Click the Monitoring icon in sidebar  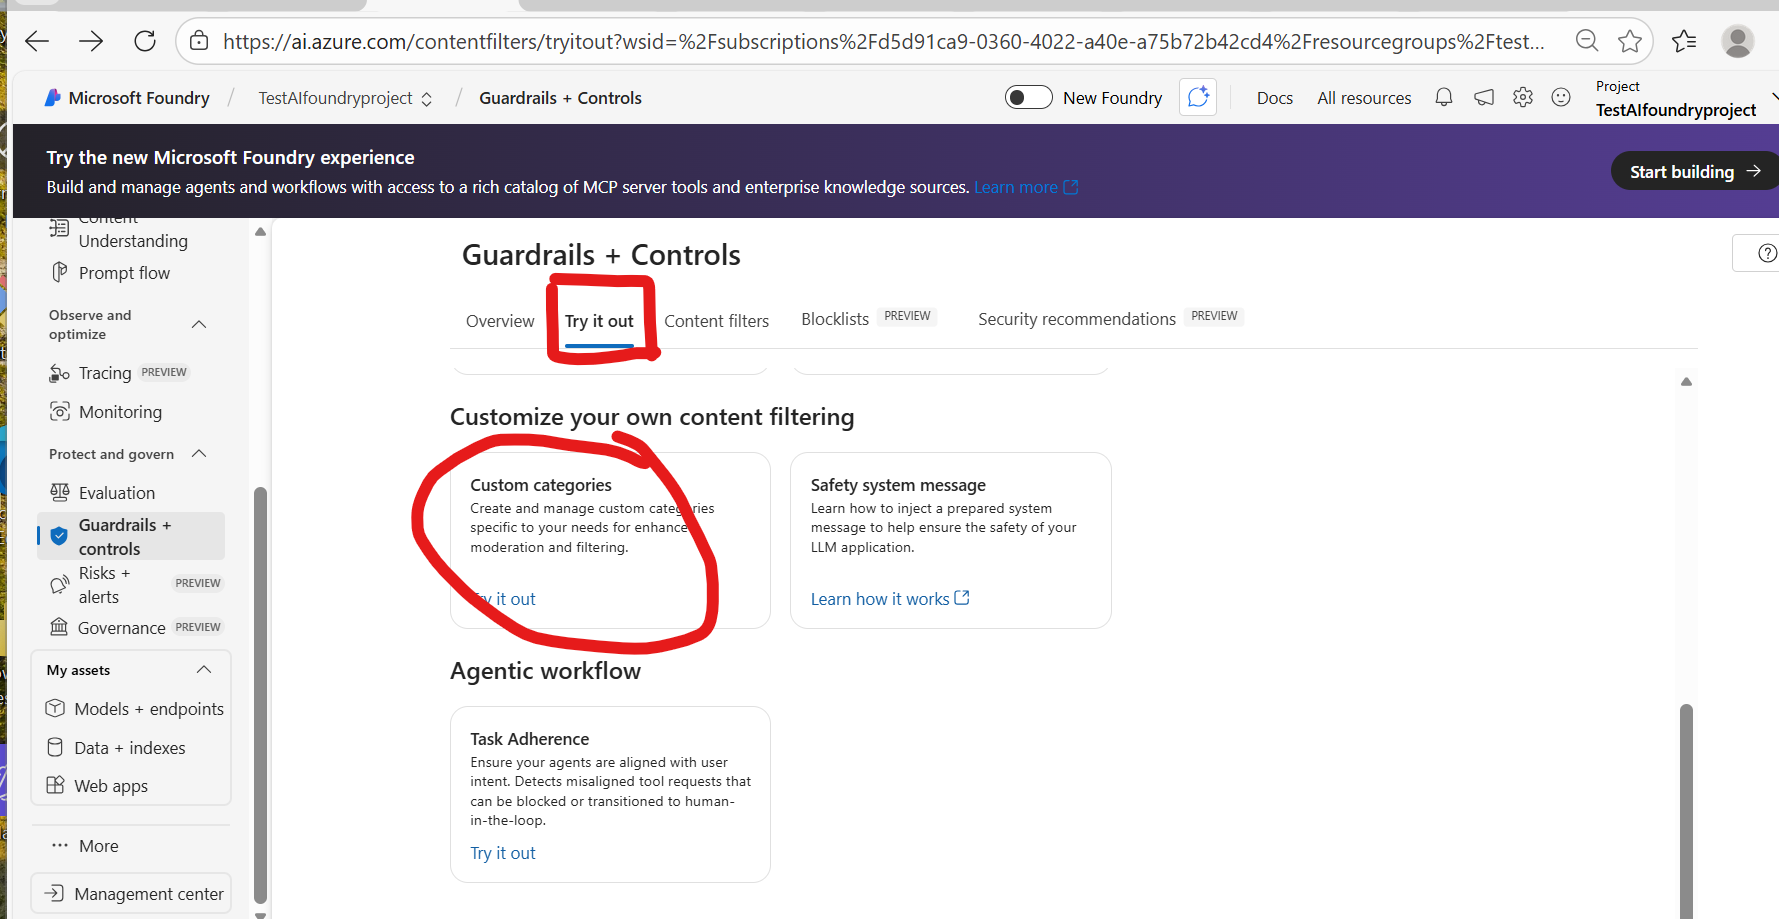(x=60, y=412)
